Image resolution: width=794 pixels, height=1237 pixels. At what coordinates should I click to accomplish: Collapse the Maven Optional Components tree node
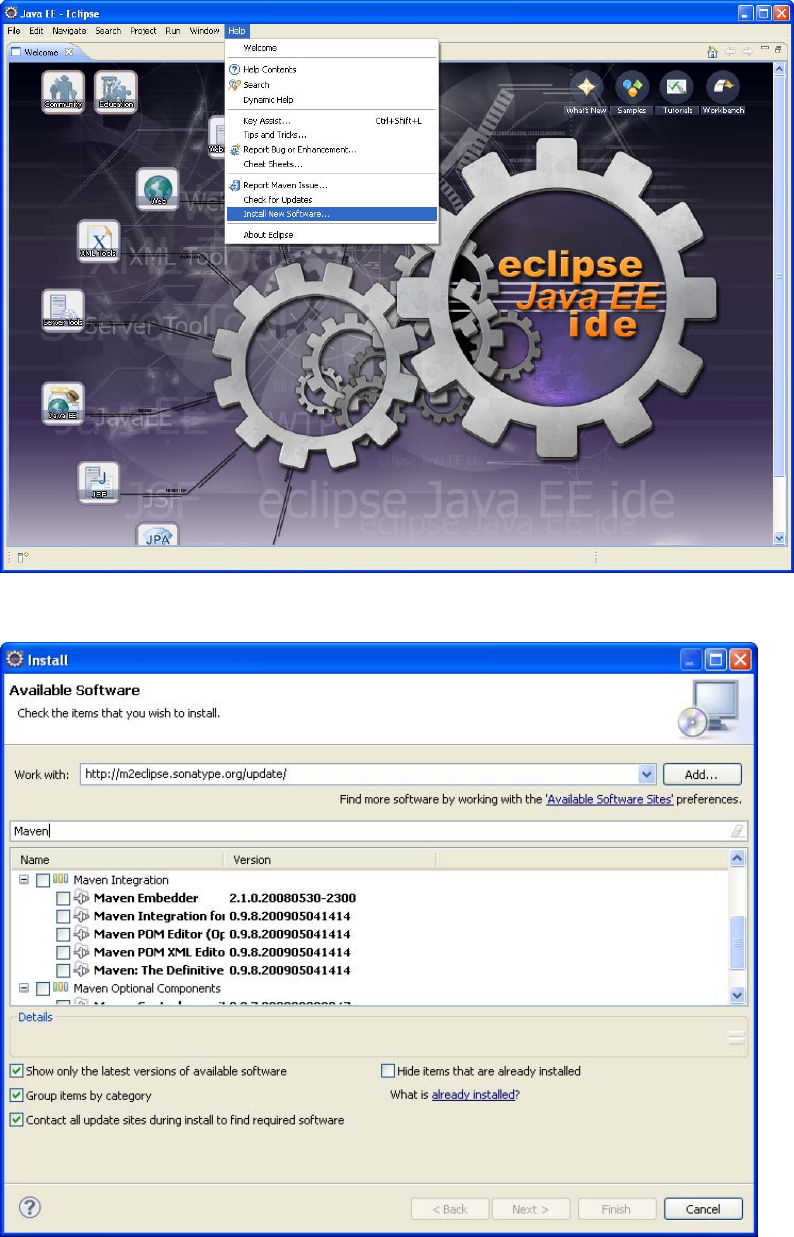point(24,988)
